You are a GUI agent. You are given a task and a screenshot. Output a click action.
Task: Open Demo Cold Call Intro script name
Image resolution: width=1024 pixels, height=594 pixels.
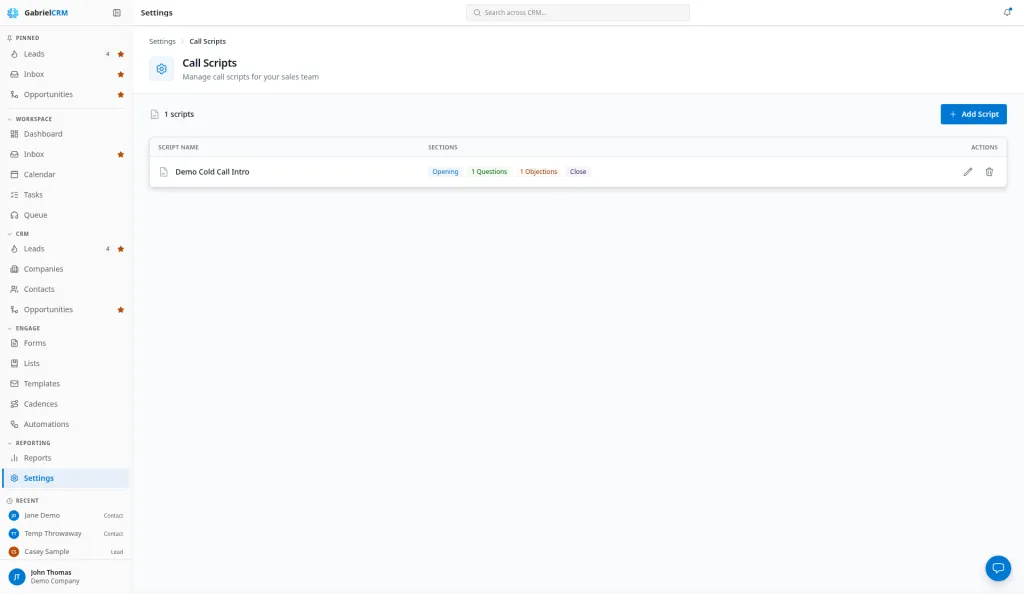coord(212,172)
